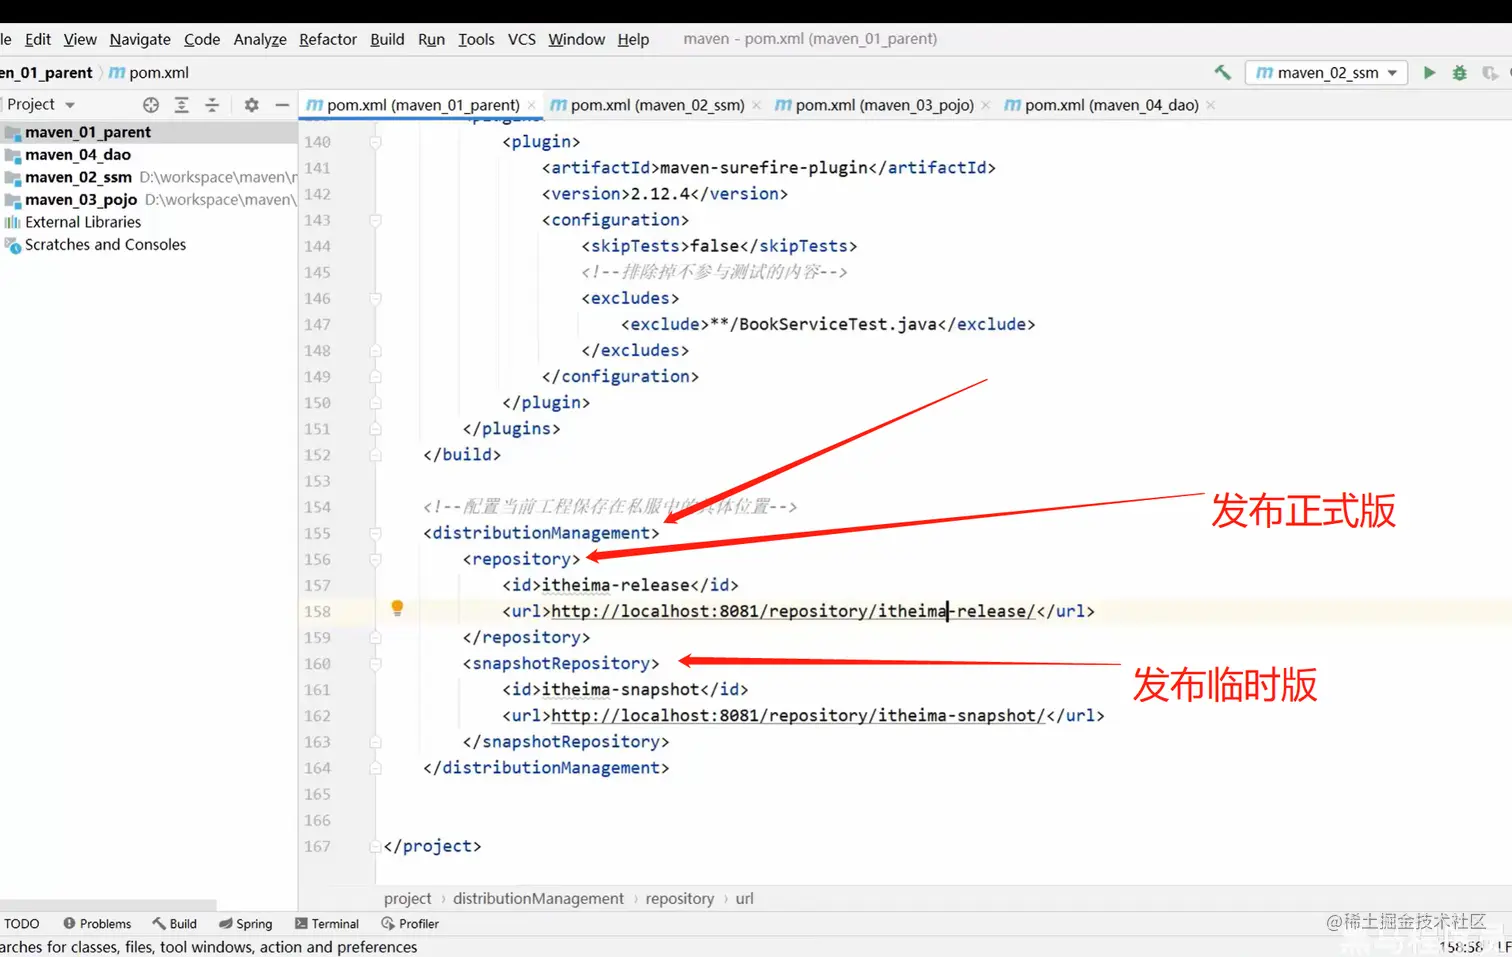The image size is (1512, 957).
Task: Open the TODO tool window
Action: (22, 924)
